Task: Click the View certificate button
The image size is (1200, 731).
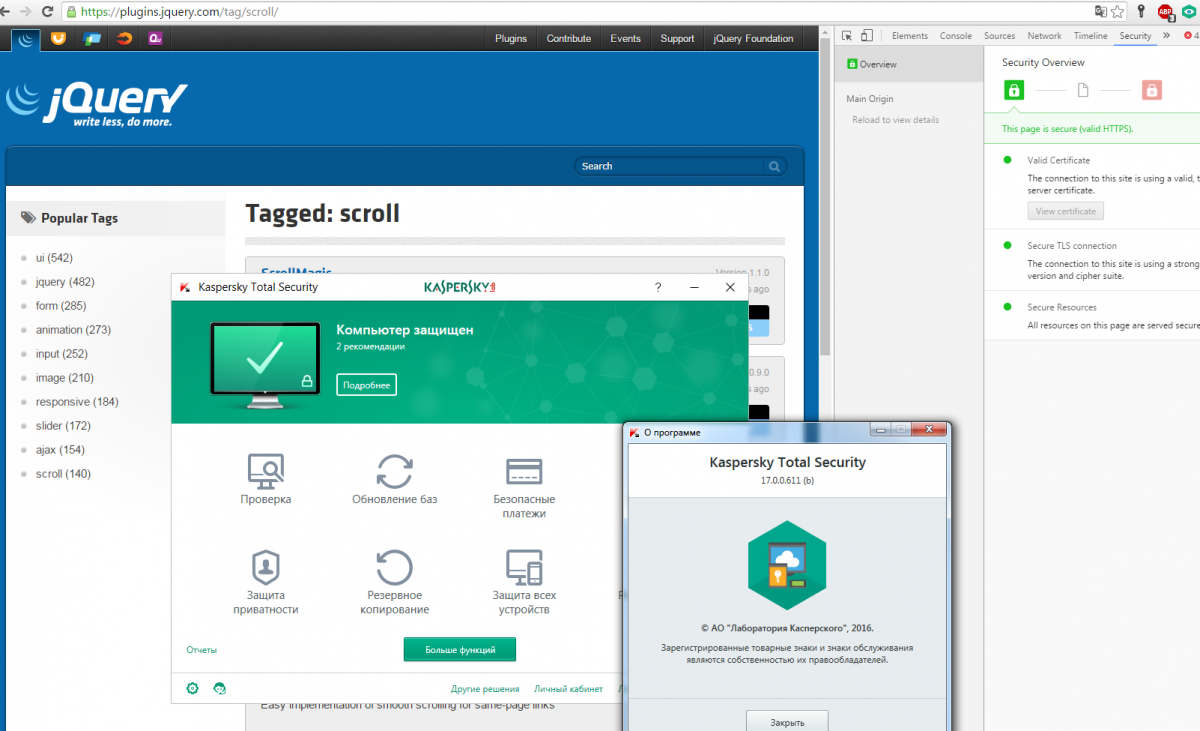Action: (x=1066, y=211)
